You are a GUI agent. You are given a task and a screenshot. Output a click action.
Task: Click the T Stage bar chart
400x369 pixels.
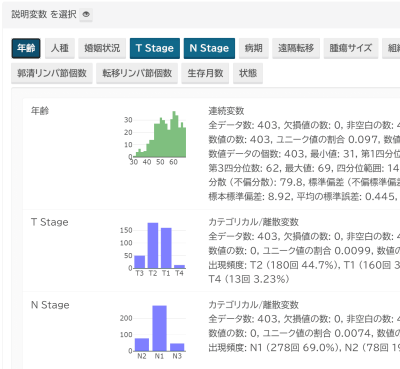point(153,250)
